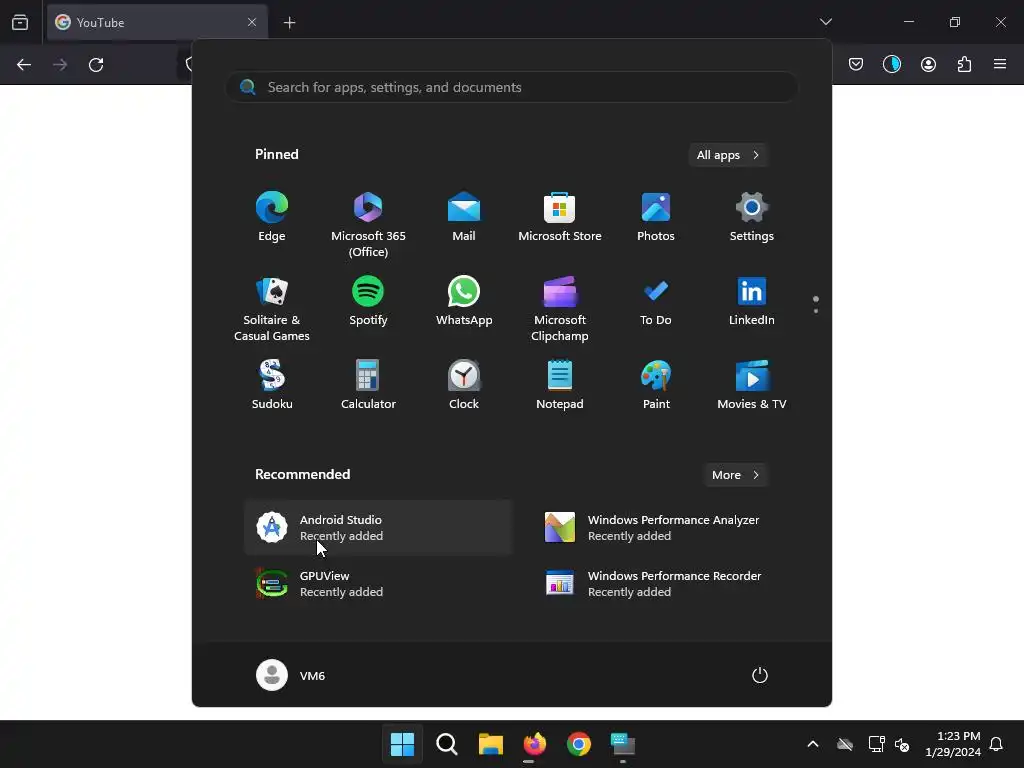The height and width of the screenshot is (768, 1024).
Task: Open Spotify
Action: pos(368,302)
